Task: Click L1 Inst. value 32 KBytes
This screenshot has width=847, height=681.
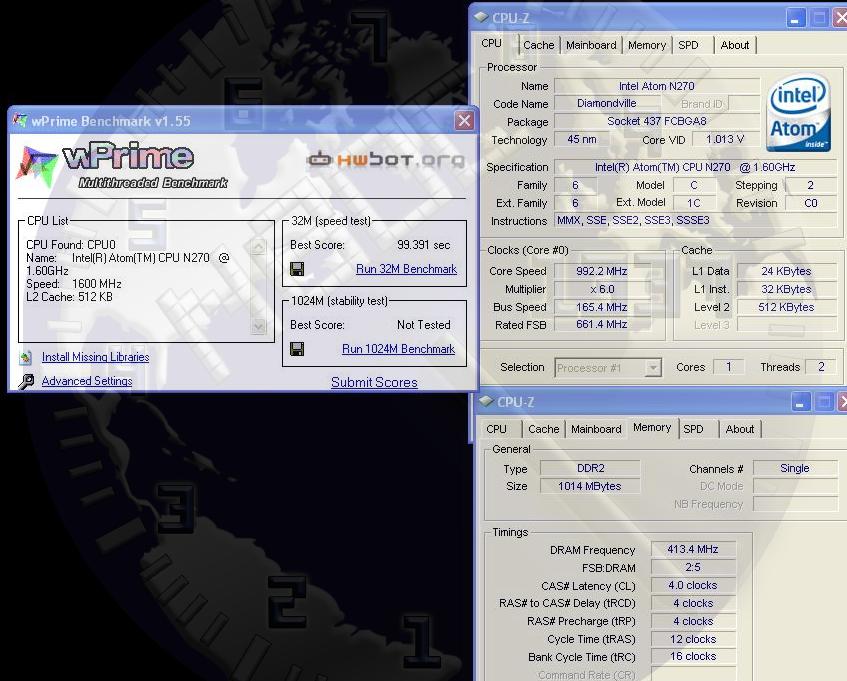Action: point(786,289)
